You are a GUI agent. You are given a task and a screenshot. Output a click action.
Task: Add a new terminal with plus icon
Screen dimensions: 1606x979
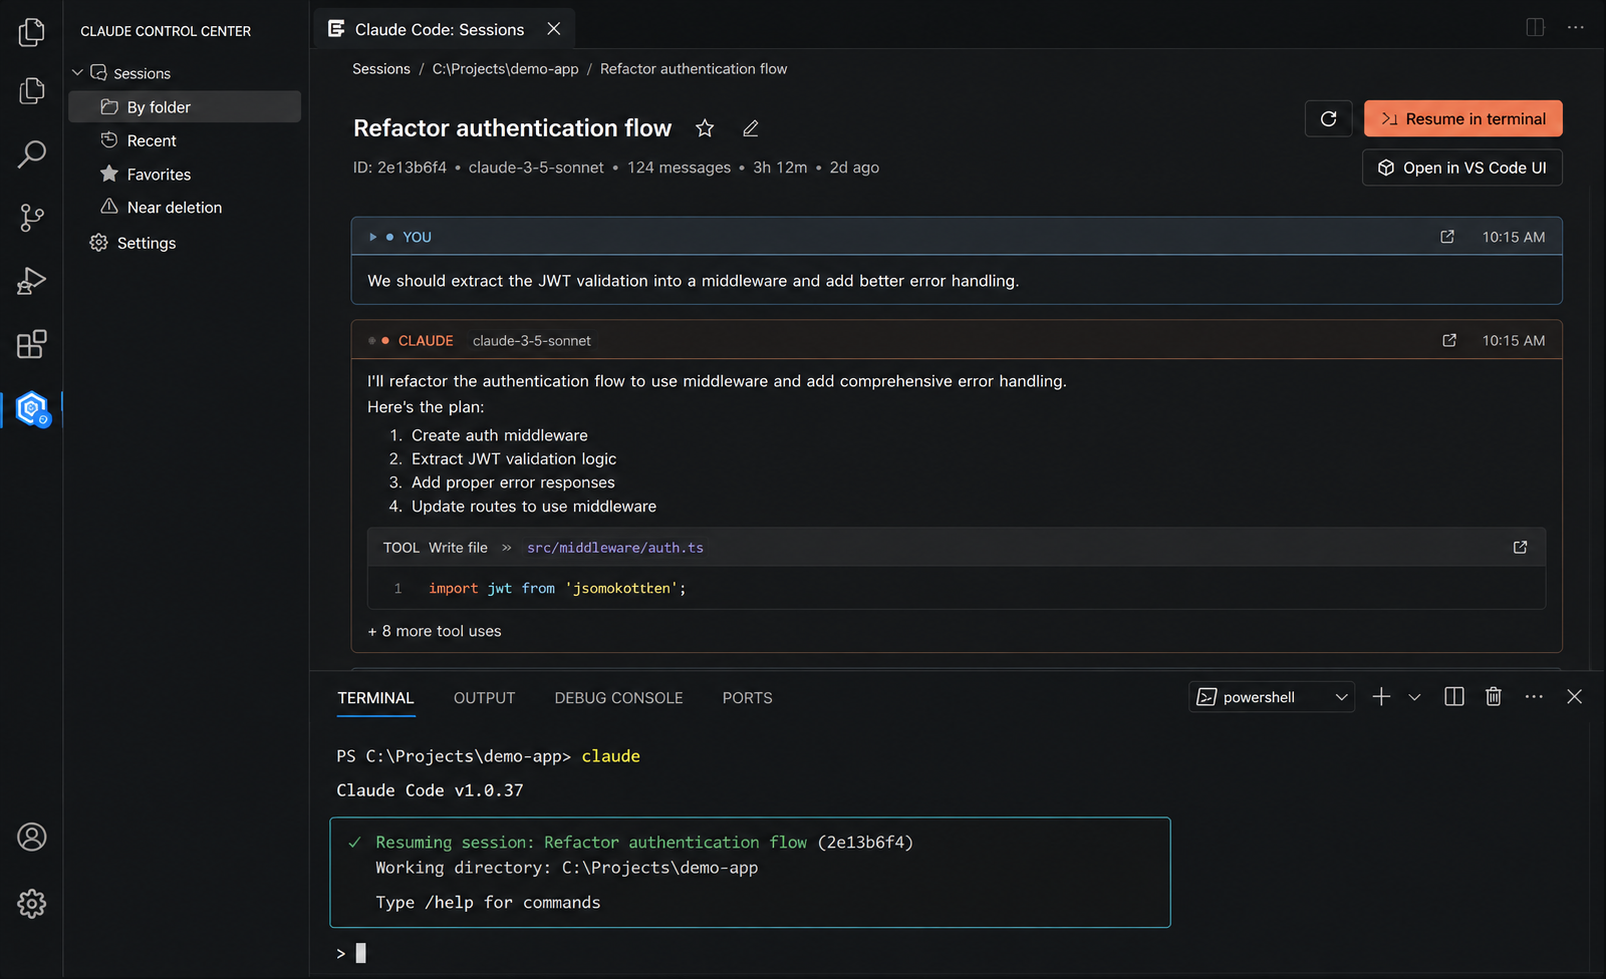point(1381,697)
